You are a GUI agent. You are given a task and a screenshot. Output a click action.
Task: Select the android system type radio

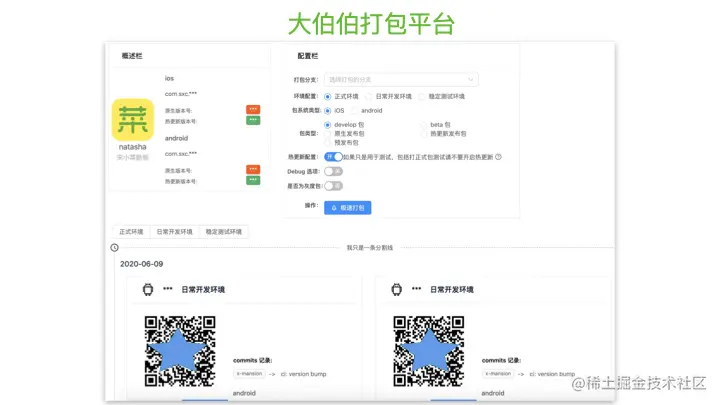(x=354, y=111)
